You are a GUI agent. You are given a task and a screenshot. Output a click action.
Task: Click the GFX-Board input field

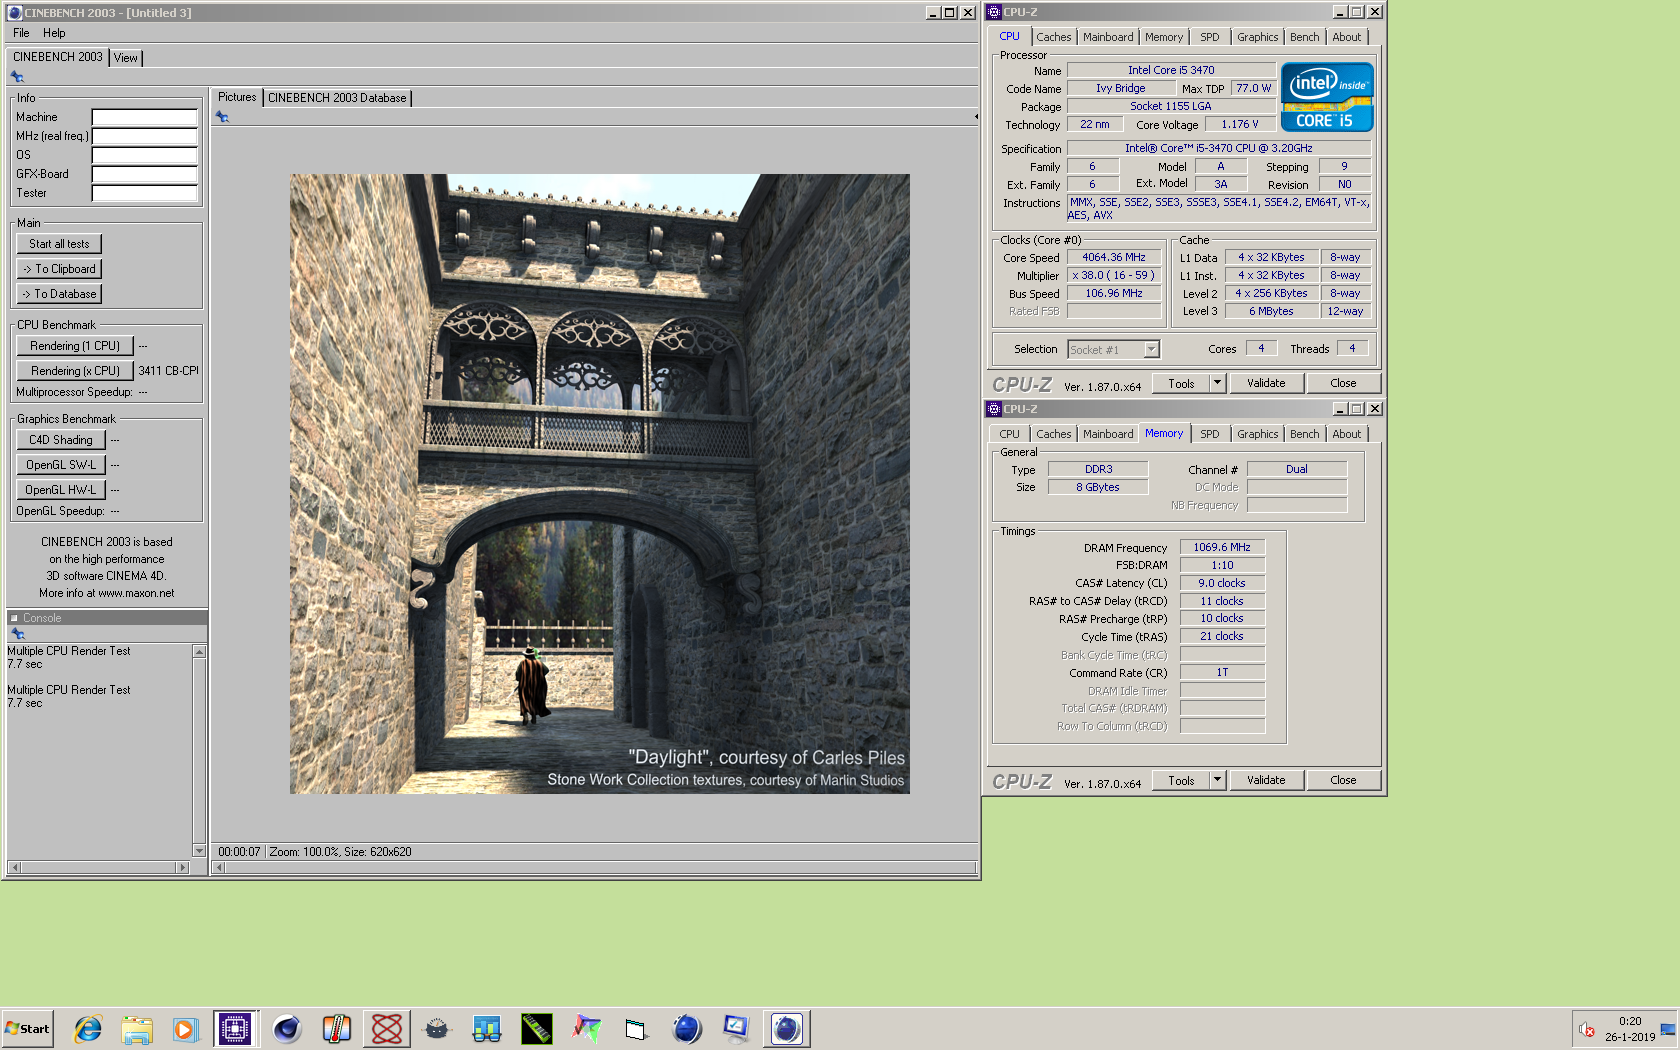pyautogui.click(x=145, y=174)
